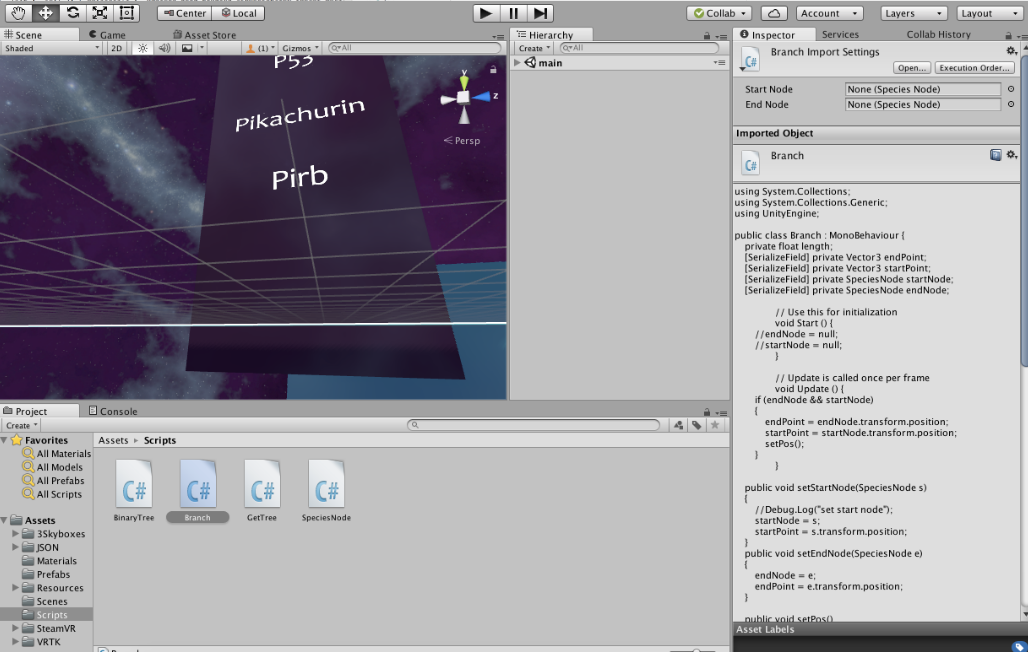Viewport: 1028px width, 652px height.
Task: Select the Hand tool
Action: pyautogui.click(x=18, y=12)
